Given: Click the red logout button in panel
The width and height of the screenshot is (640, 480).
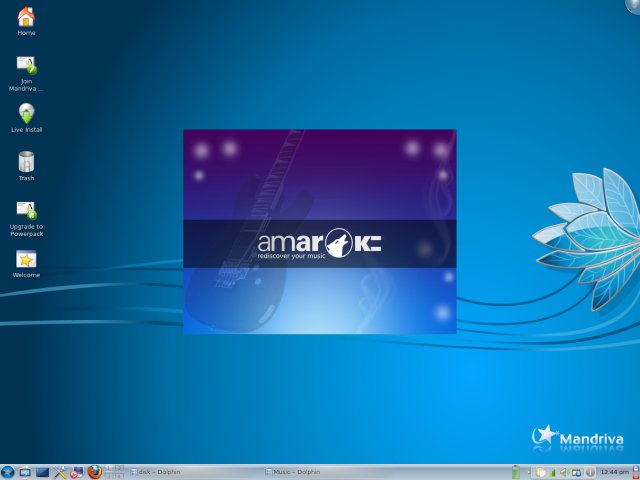Looking at the screenshot, I should 636,476.
